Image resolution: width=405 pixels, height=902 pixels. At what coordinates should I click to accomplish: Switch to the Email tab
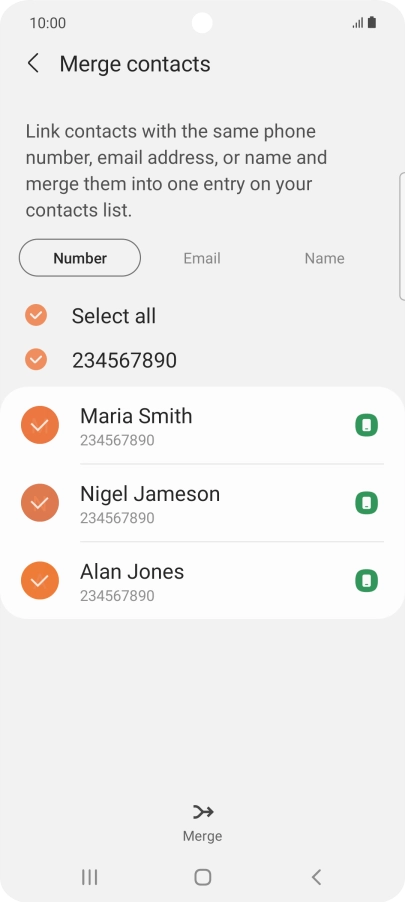click(202, 258)
